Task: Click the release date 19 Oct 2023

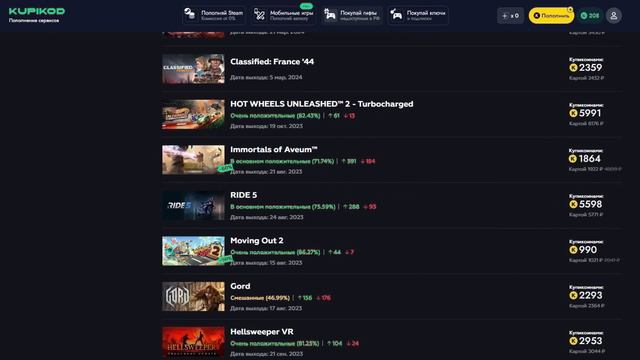Action: pyautogui.click(x=267, y=126)
